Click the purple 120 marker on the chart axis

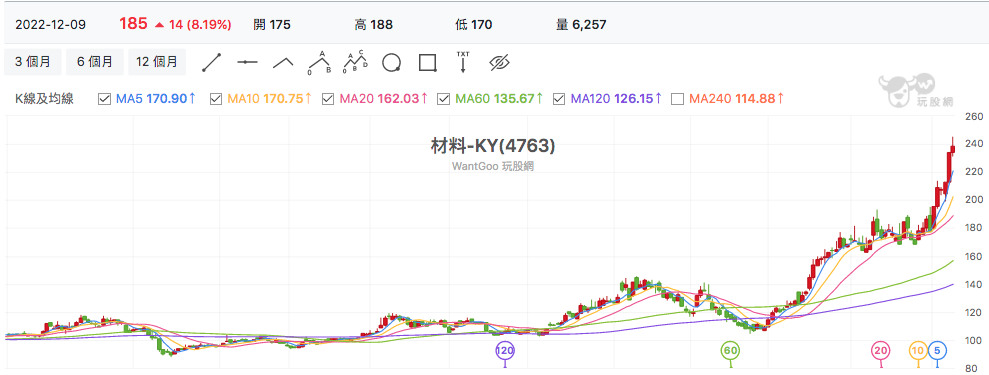coord(505,350)
